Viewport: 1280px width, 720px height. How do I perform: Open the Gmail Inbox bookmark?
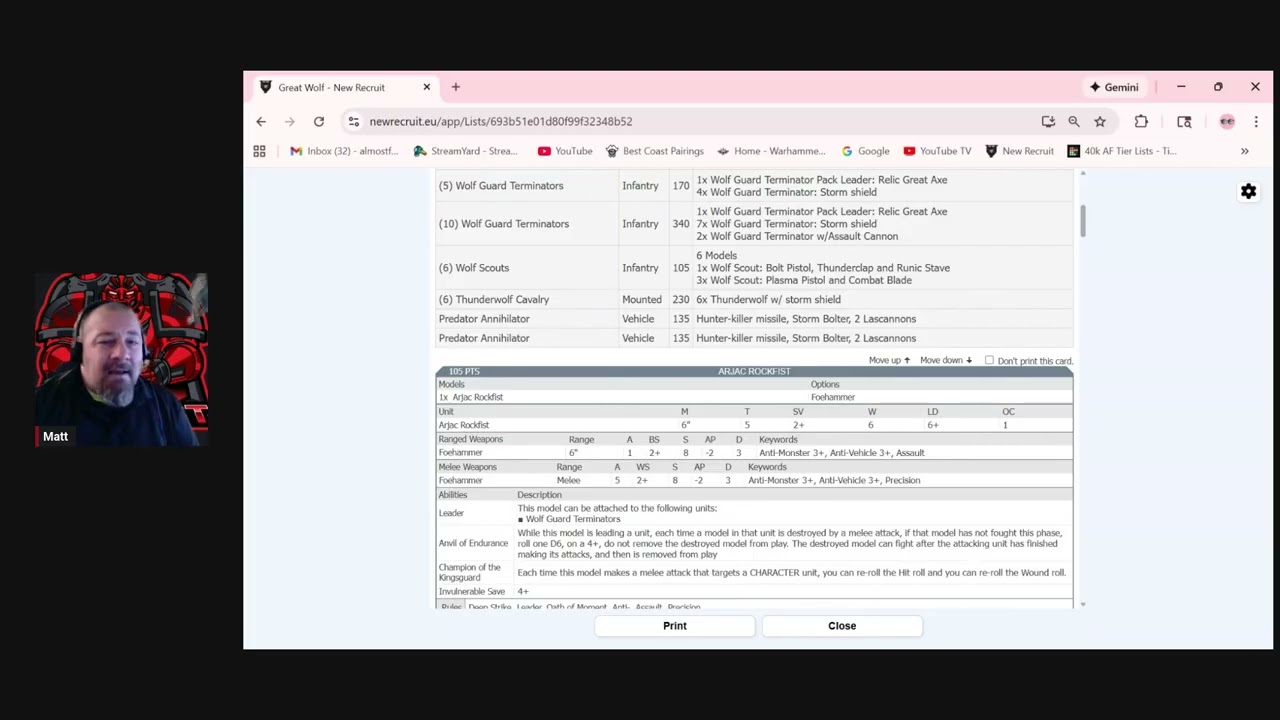(343, 151)
